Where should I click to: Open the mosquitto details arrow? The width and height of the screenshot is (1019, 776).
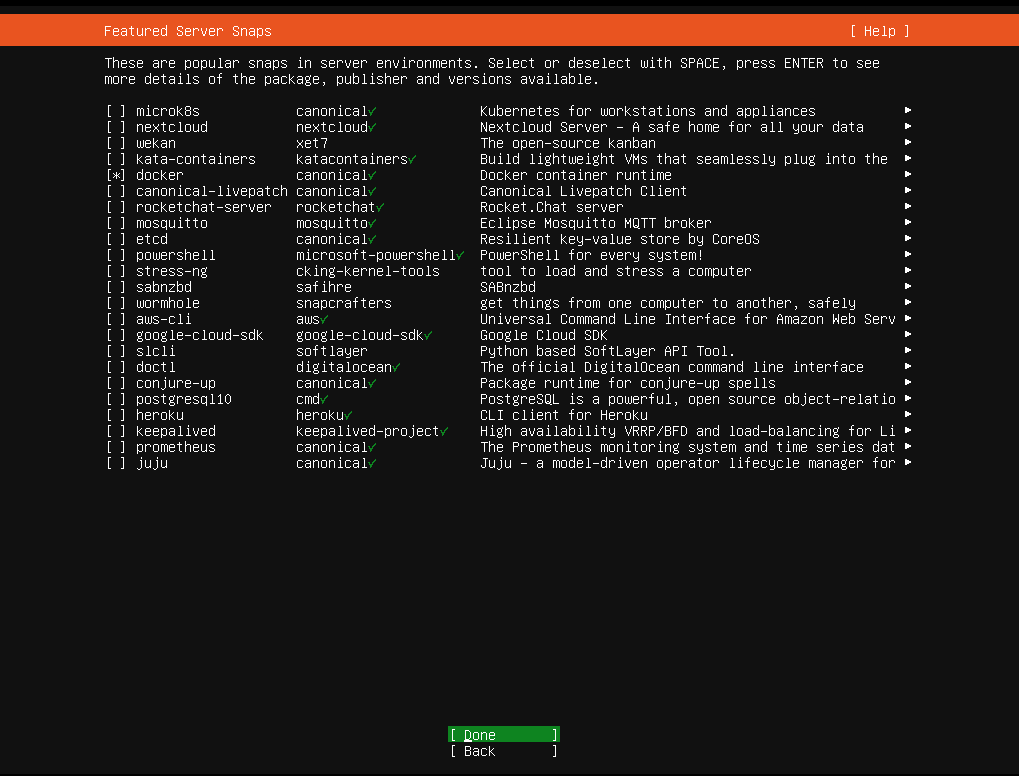pos(907,223)
